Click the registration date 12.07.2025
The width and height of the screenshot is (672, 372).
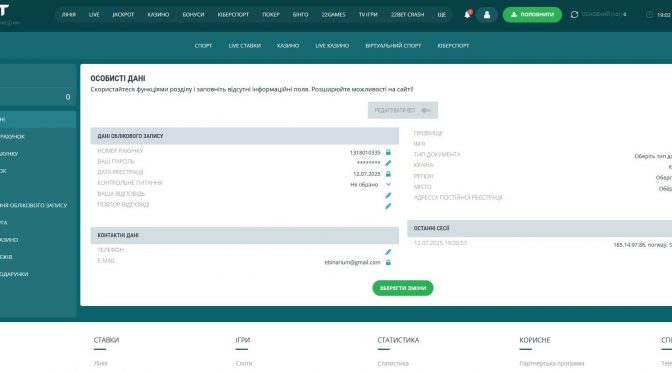pos(366,174)
